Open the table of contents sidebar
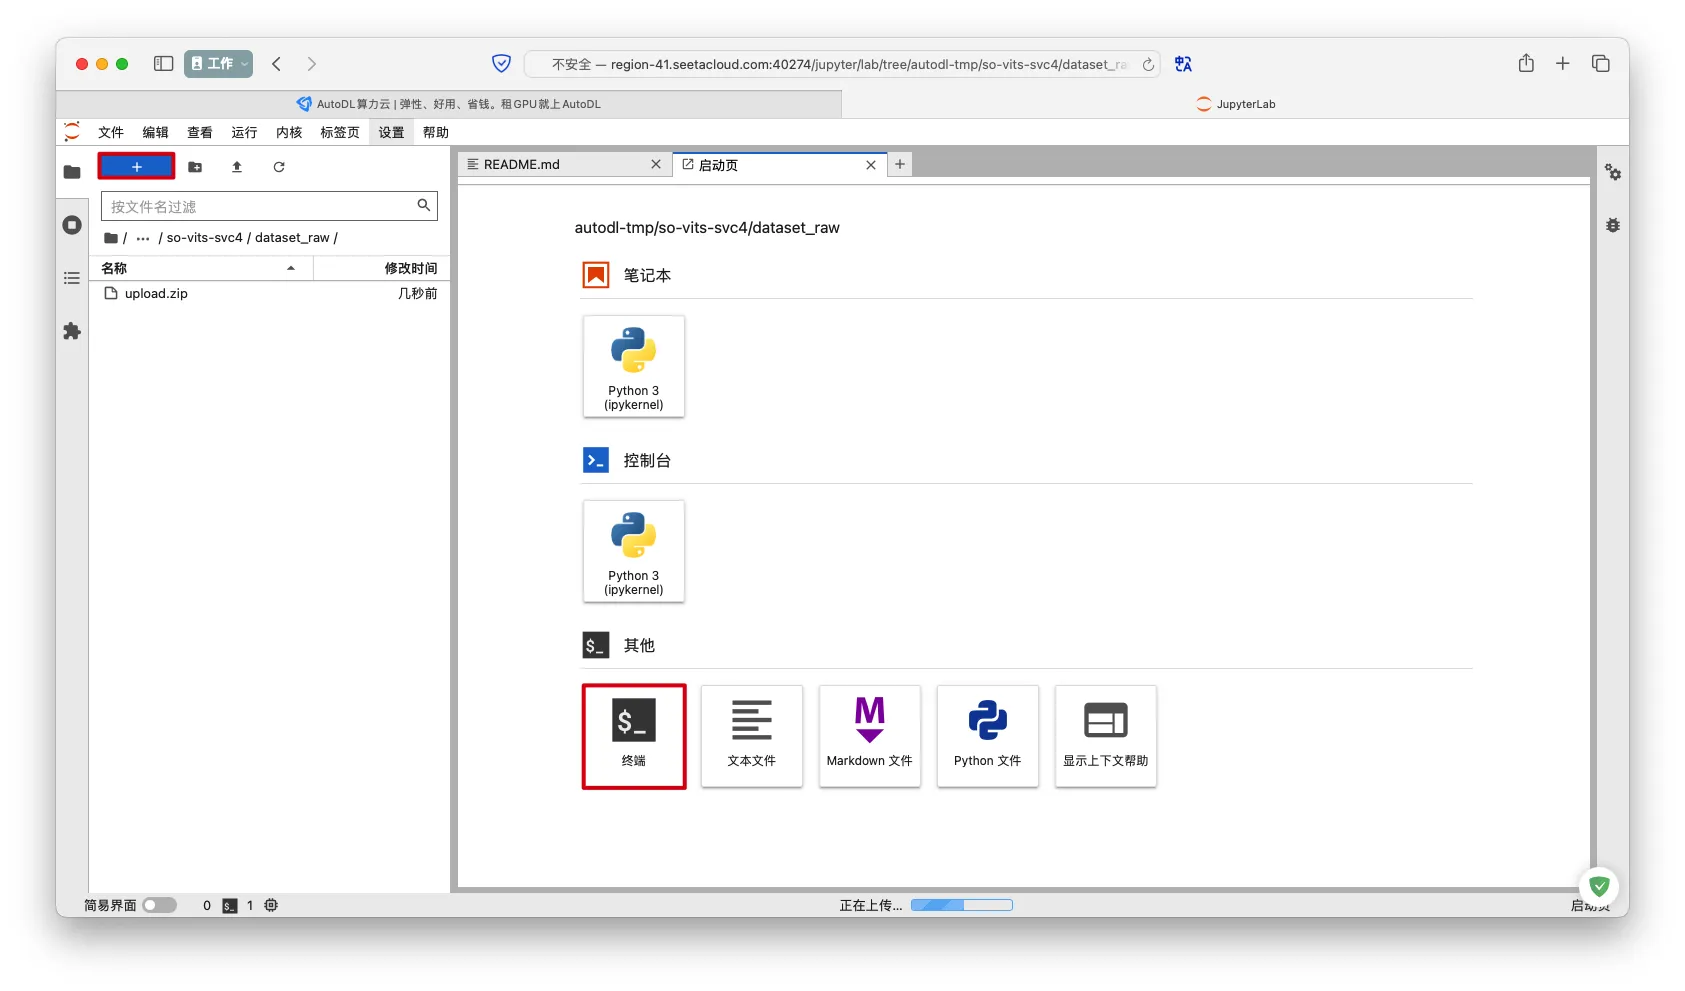The height and width of the screenshot is (991, 1685). pyautogui.click(x=72, y=278)
